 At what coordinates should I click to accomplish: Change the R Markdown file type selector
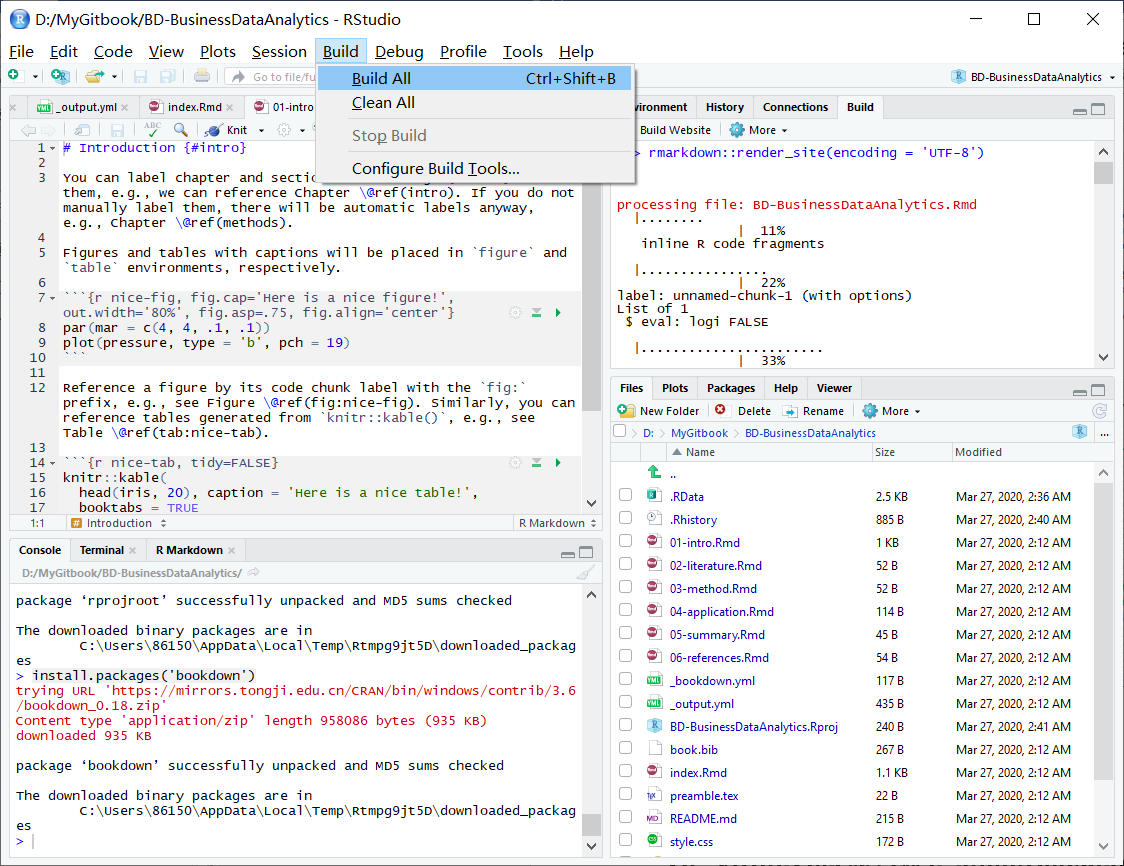click(x=558, y=523)
